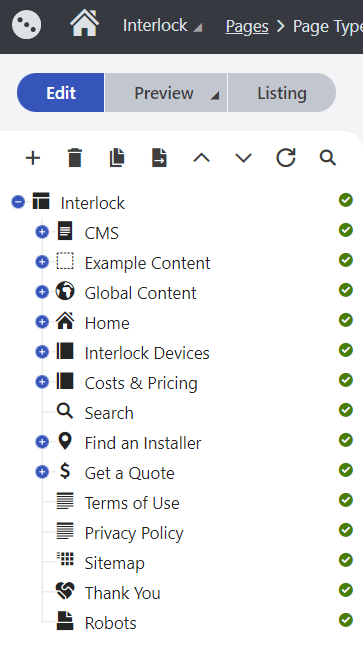Select the Find an Installer page
Image resolution: width=363 pixels, height=648 pixels.
[143, 443]
